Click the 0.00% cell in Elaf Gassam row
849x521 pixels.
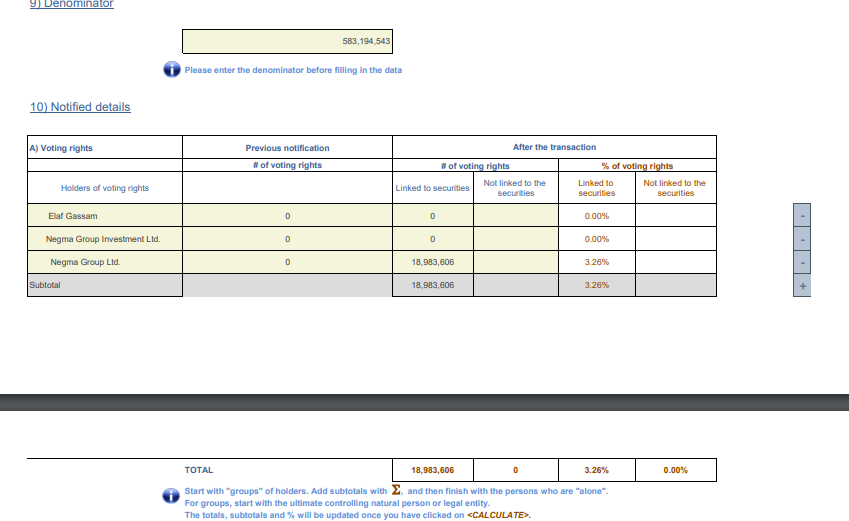597,216
